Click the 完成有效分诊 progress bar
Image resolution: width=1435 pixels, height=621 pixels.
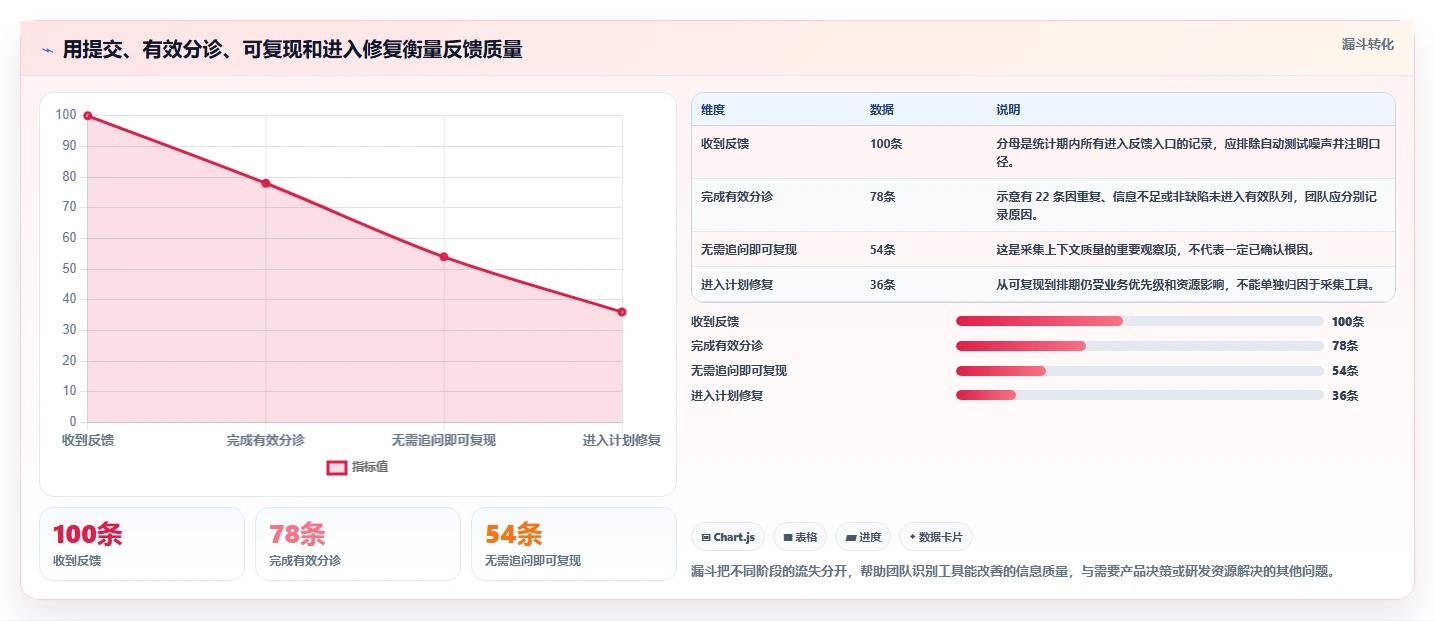coord(1140,346)
